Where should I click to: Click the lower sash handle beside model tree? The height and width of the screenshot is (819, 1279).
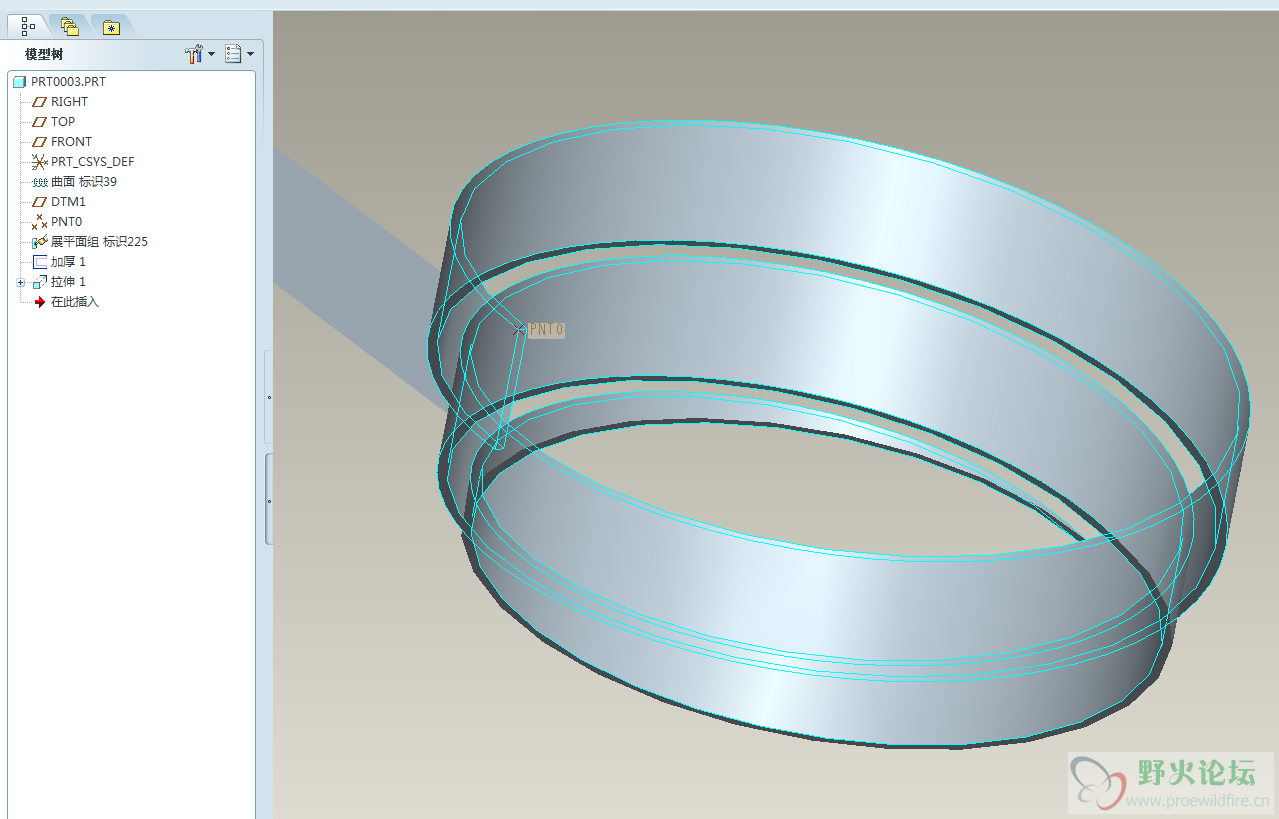(x=269, y=499)
